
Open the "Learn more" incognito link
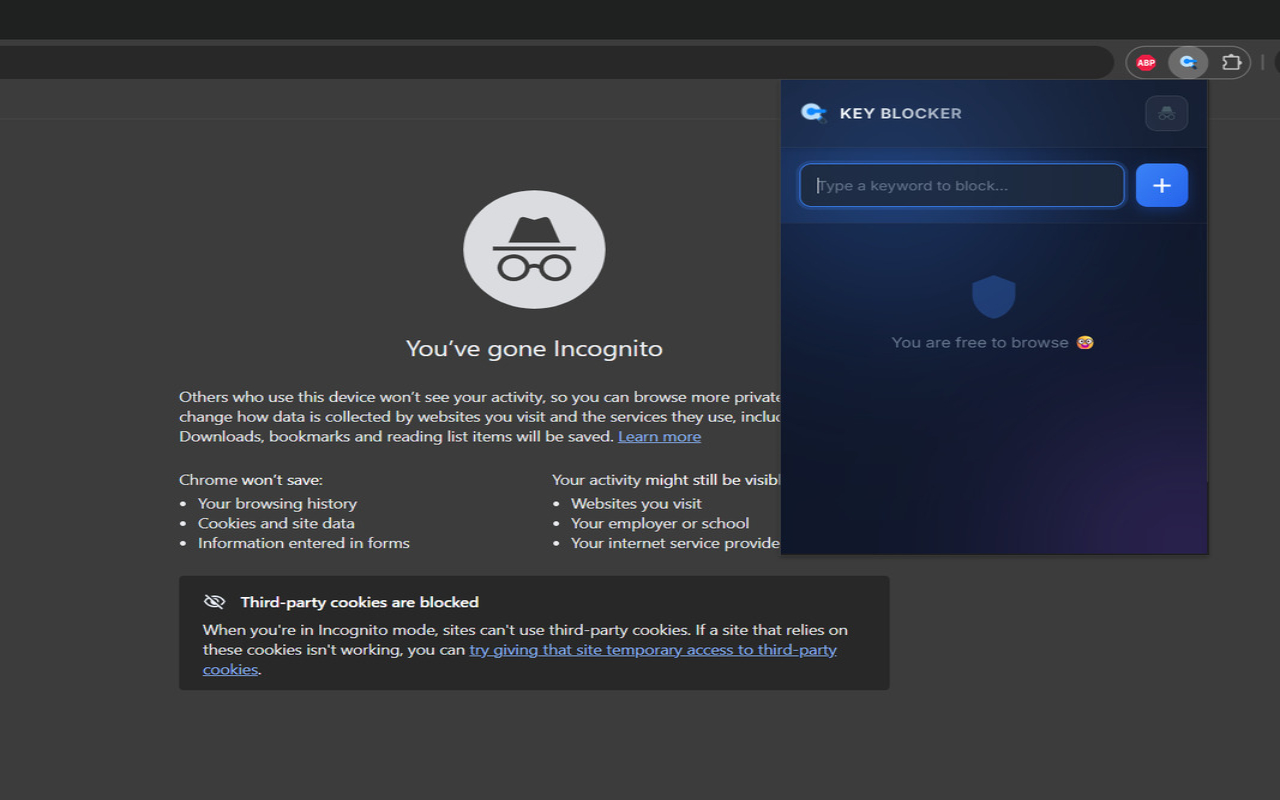(x=659, y=437)
